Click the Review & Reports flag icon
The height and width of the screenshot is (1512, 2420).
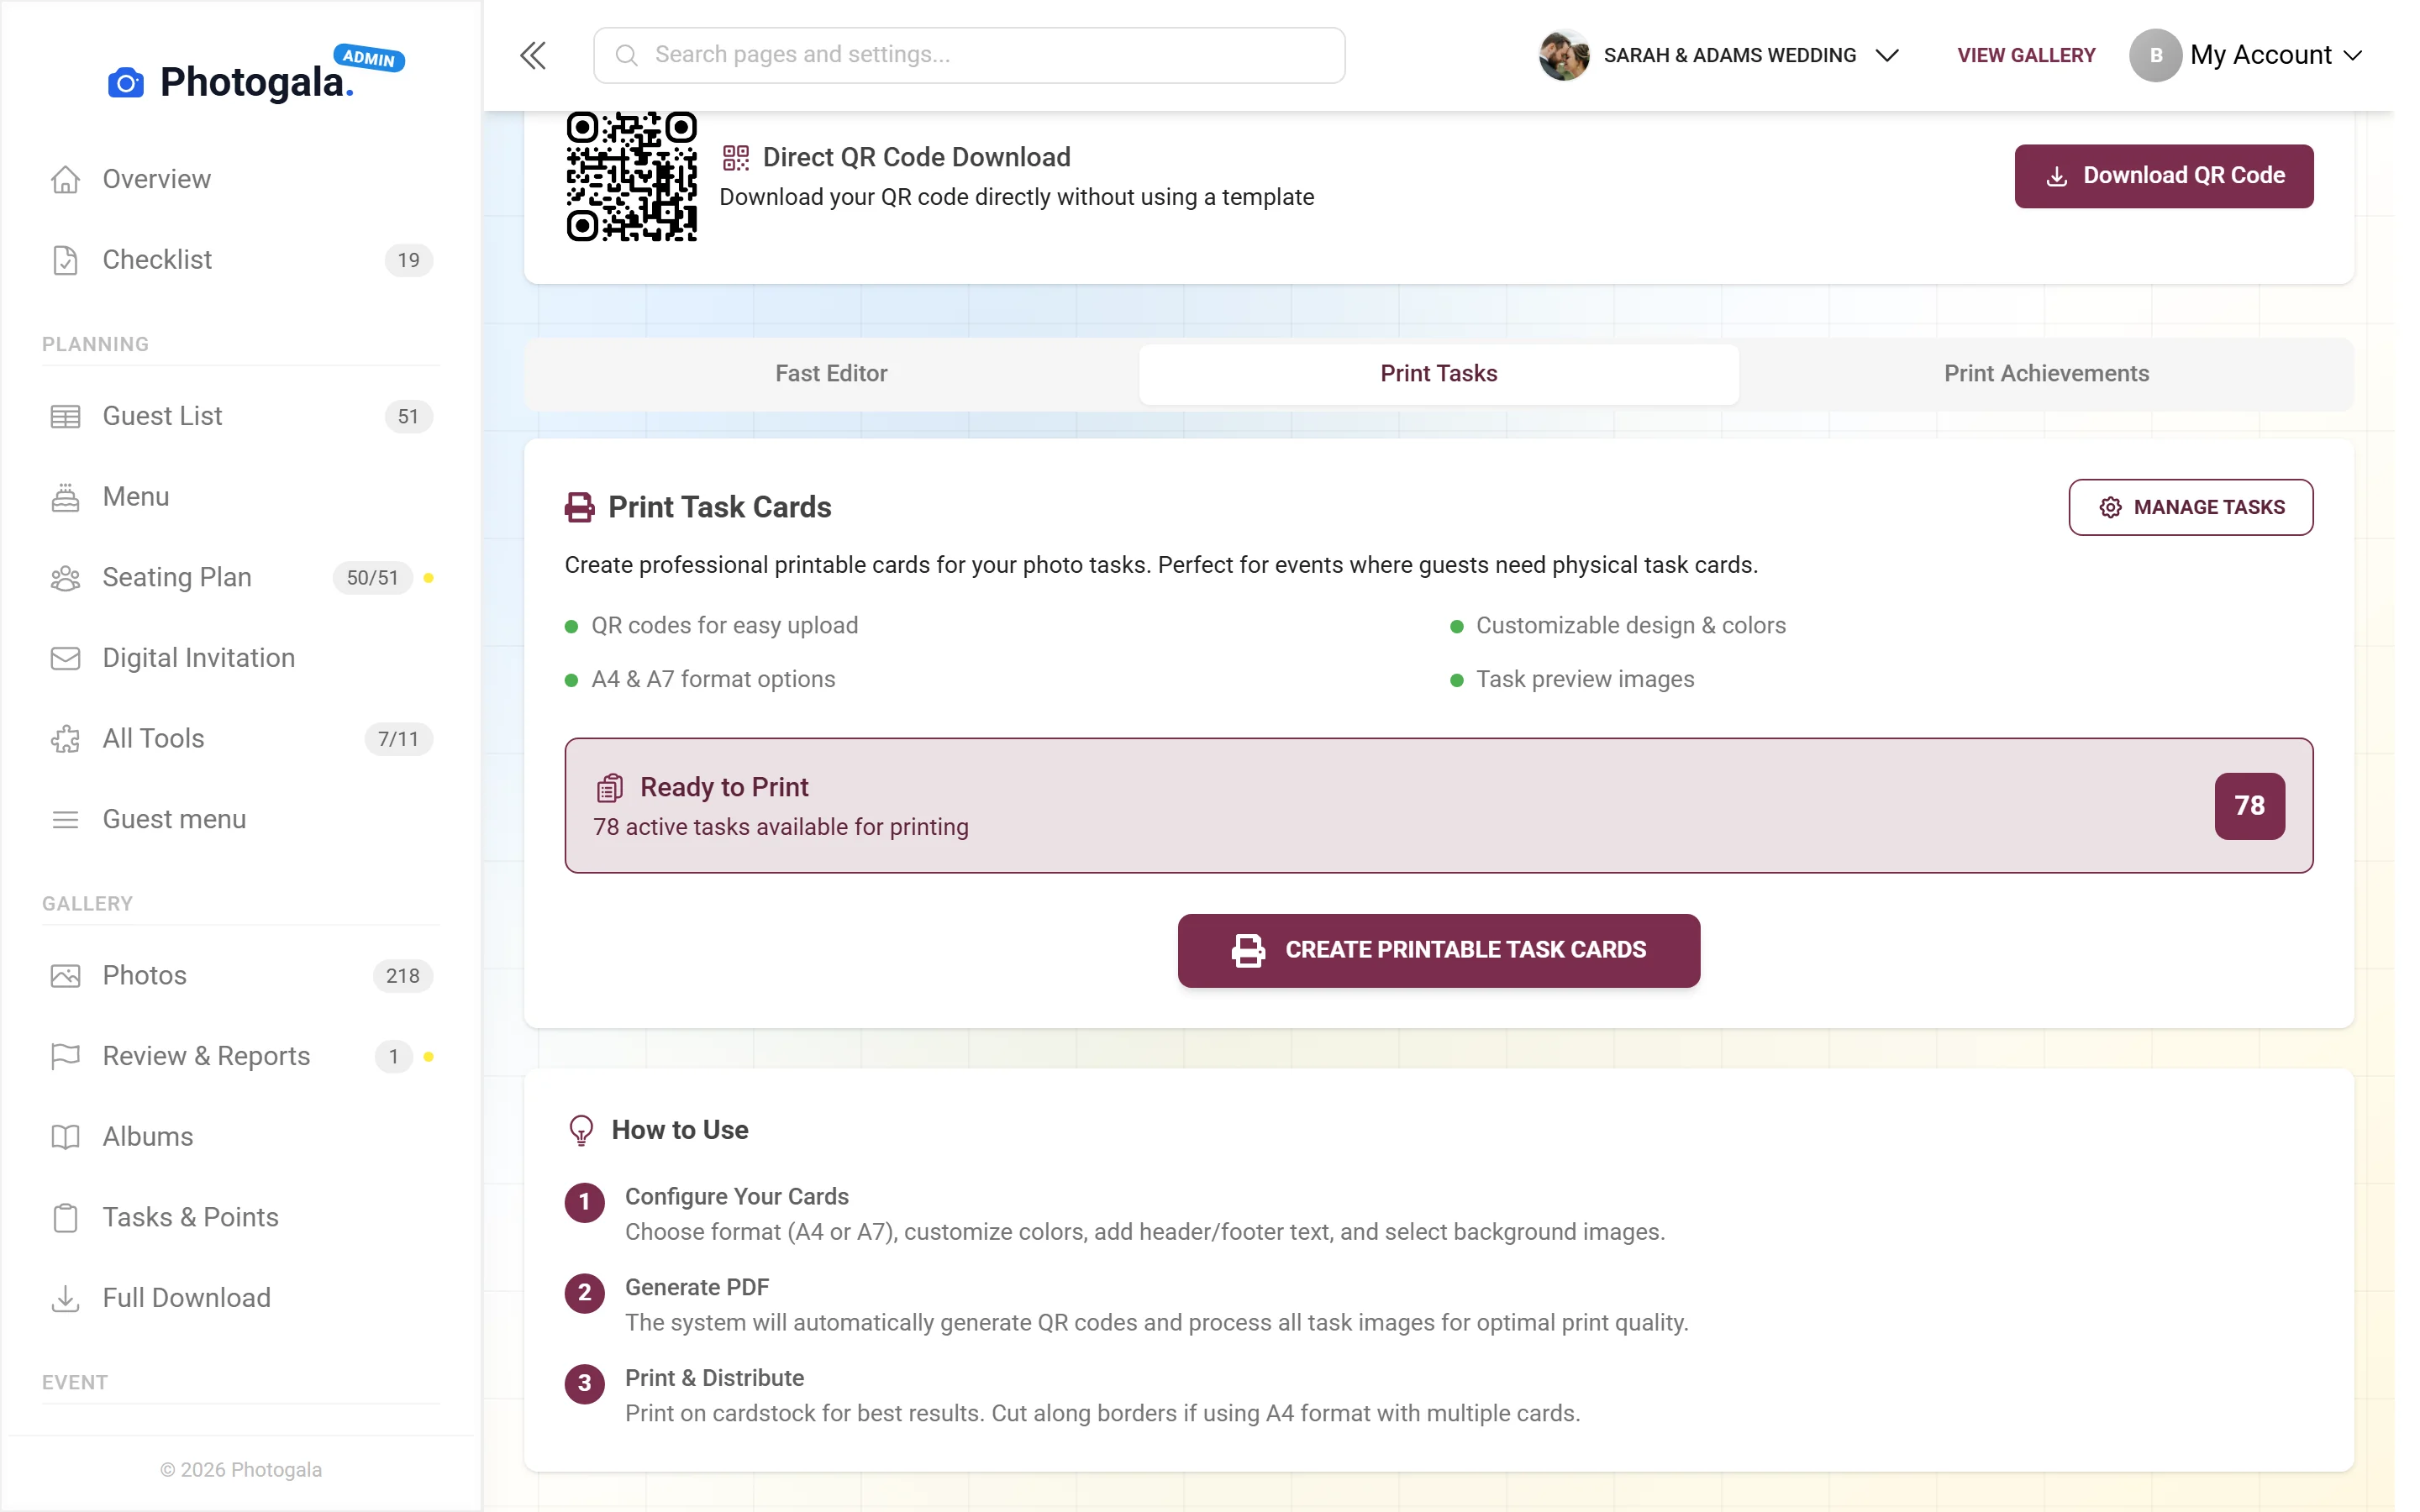[x=65, y=1056]
